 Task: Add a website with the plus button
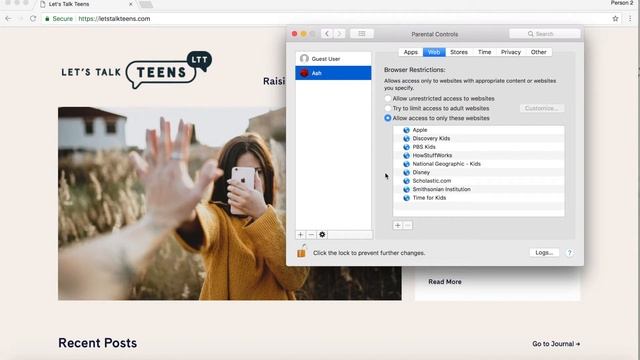[398, 225]
